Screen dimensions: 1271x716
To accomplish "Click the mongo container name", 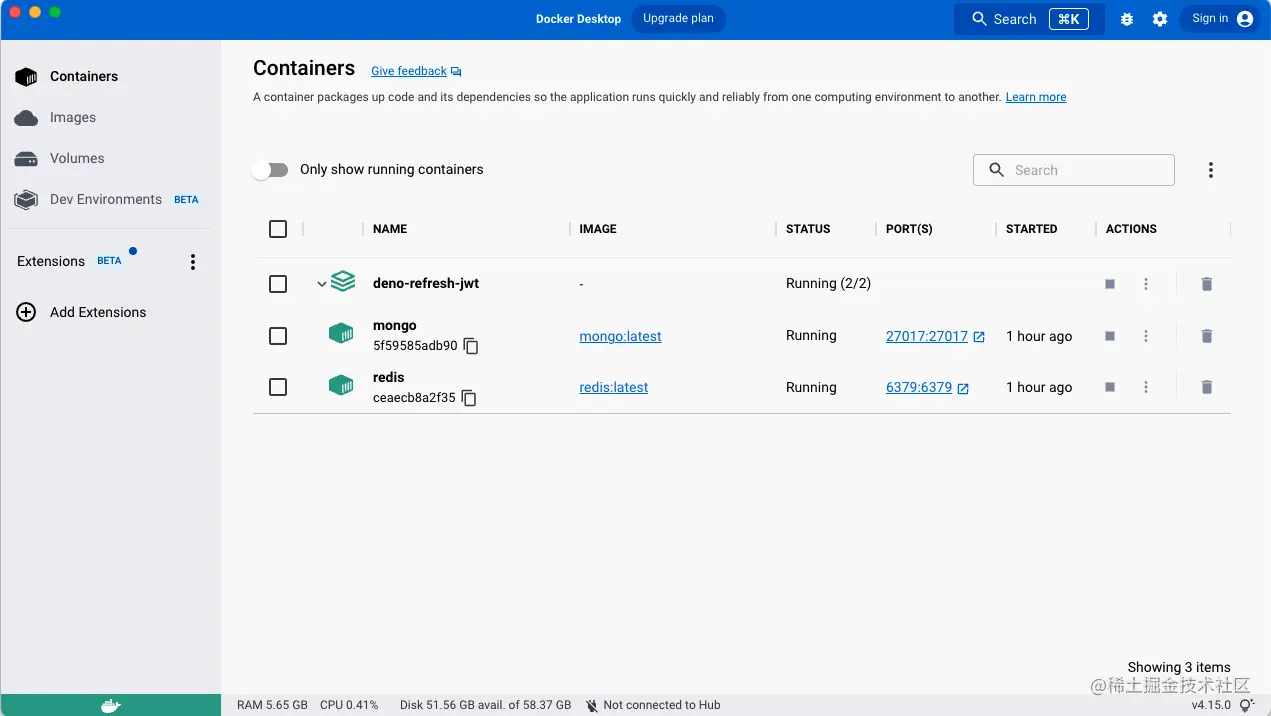I will (395, 326).
